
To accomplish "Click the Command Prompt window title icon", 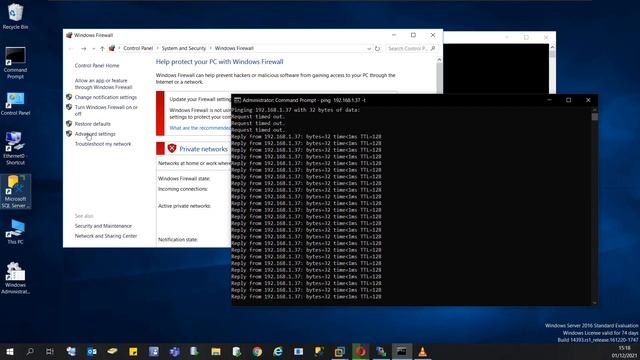I will (237, 100).
